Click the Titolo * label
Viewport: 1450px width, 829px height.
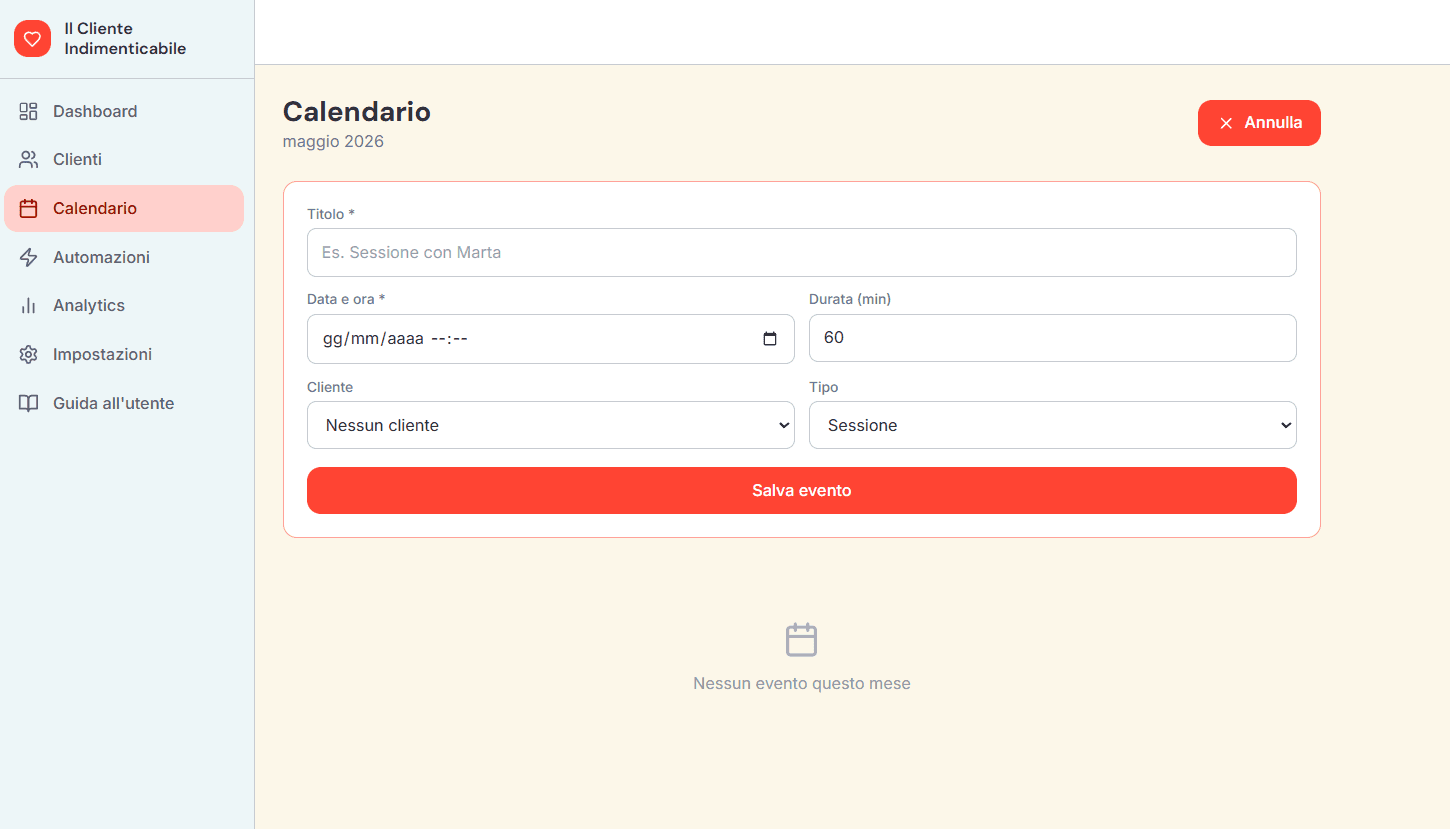331,214
